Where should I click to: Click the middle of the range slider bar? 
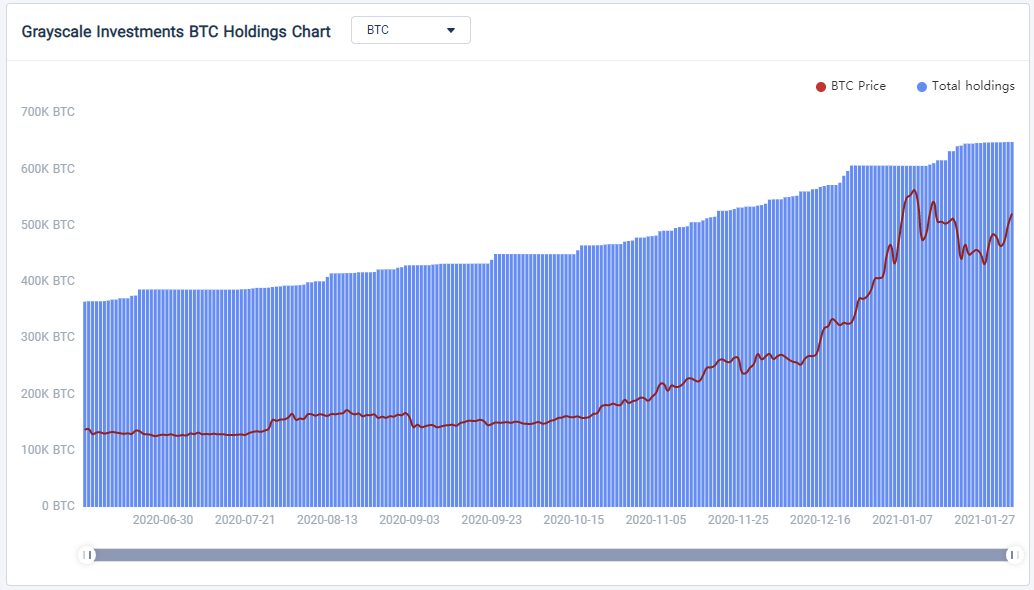click(x=551, y=555)
